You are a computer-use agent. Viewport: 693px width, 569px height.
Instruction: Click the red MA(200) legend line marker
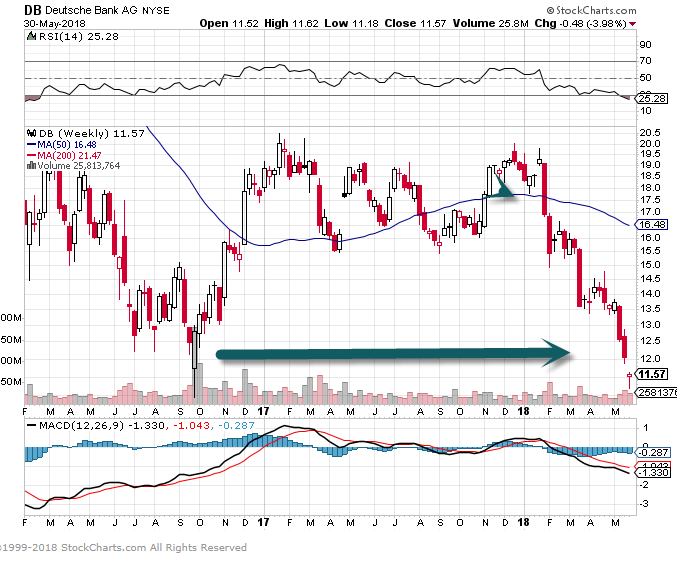[x=31, y=156]
